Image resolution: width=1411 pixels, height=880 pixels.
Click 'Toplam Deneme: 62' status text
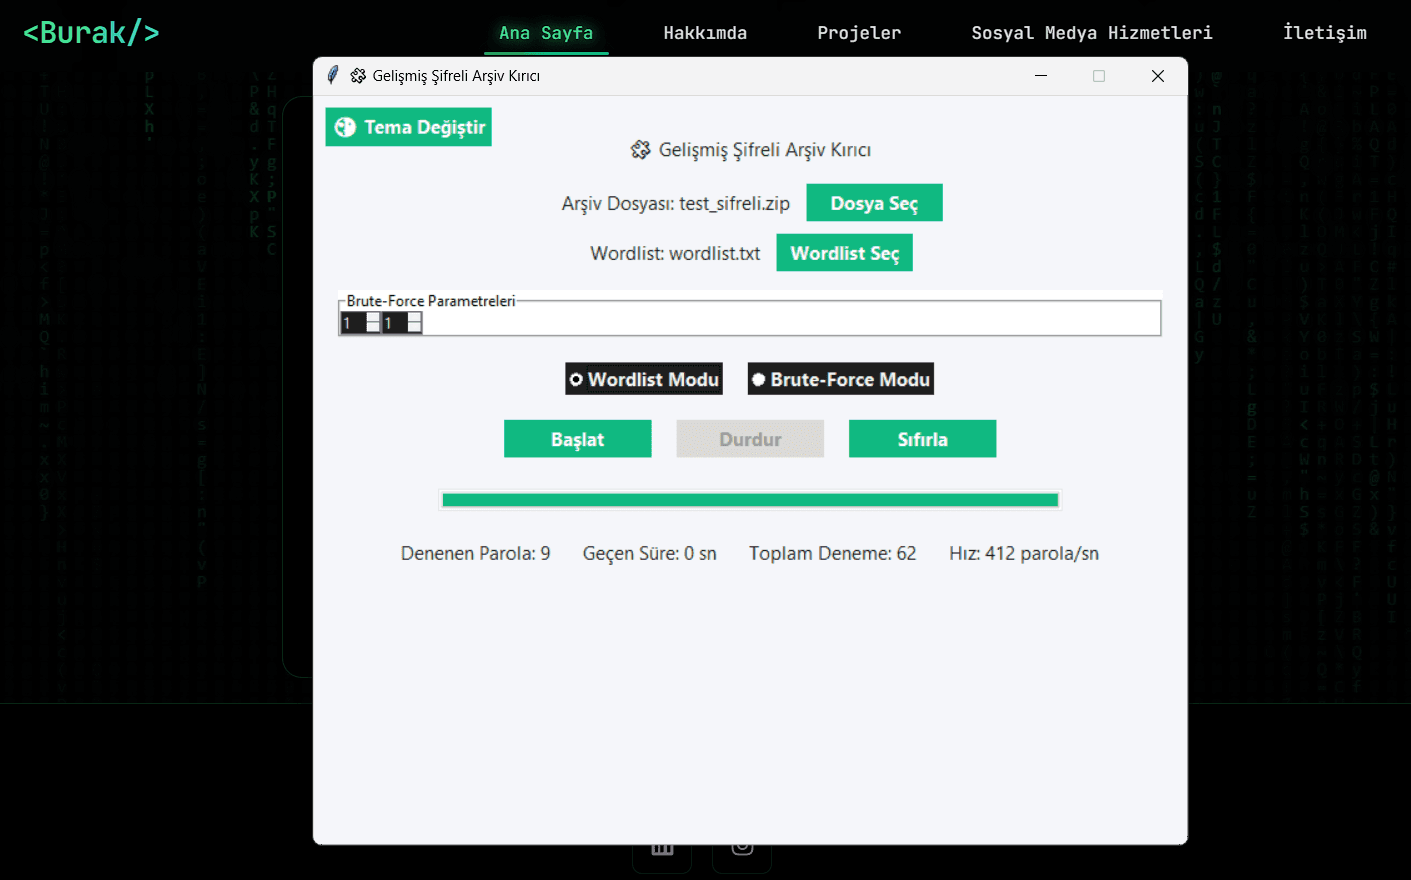[833, 553]
